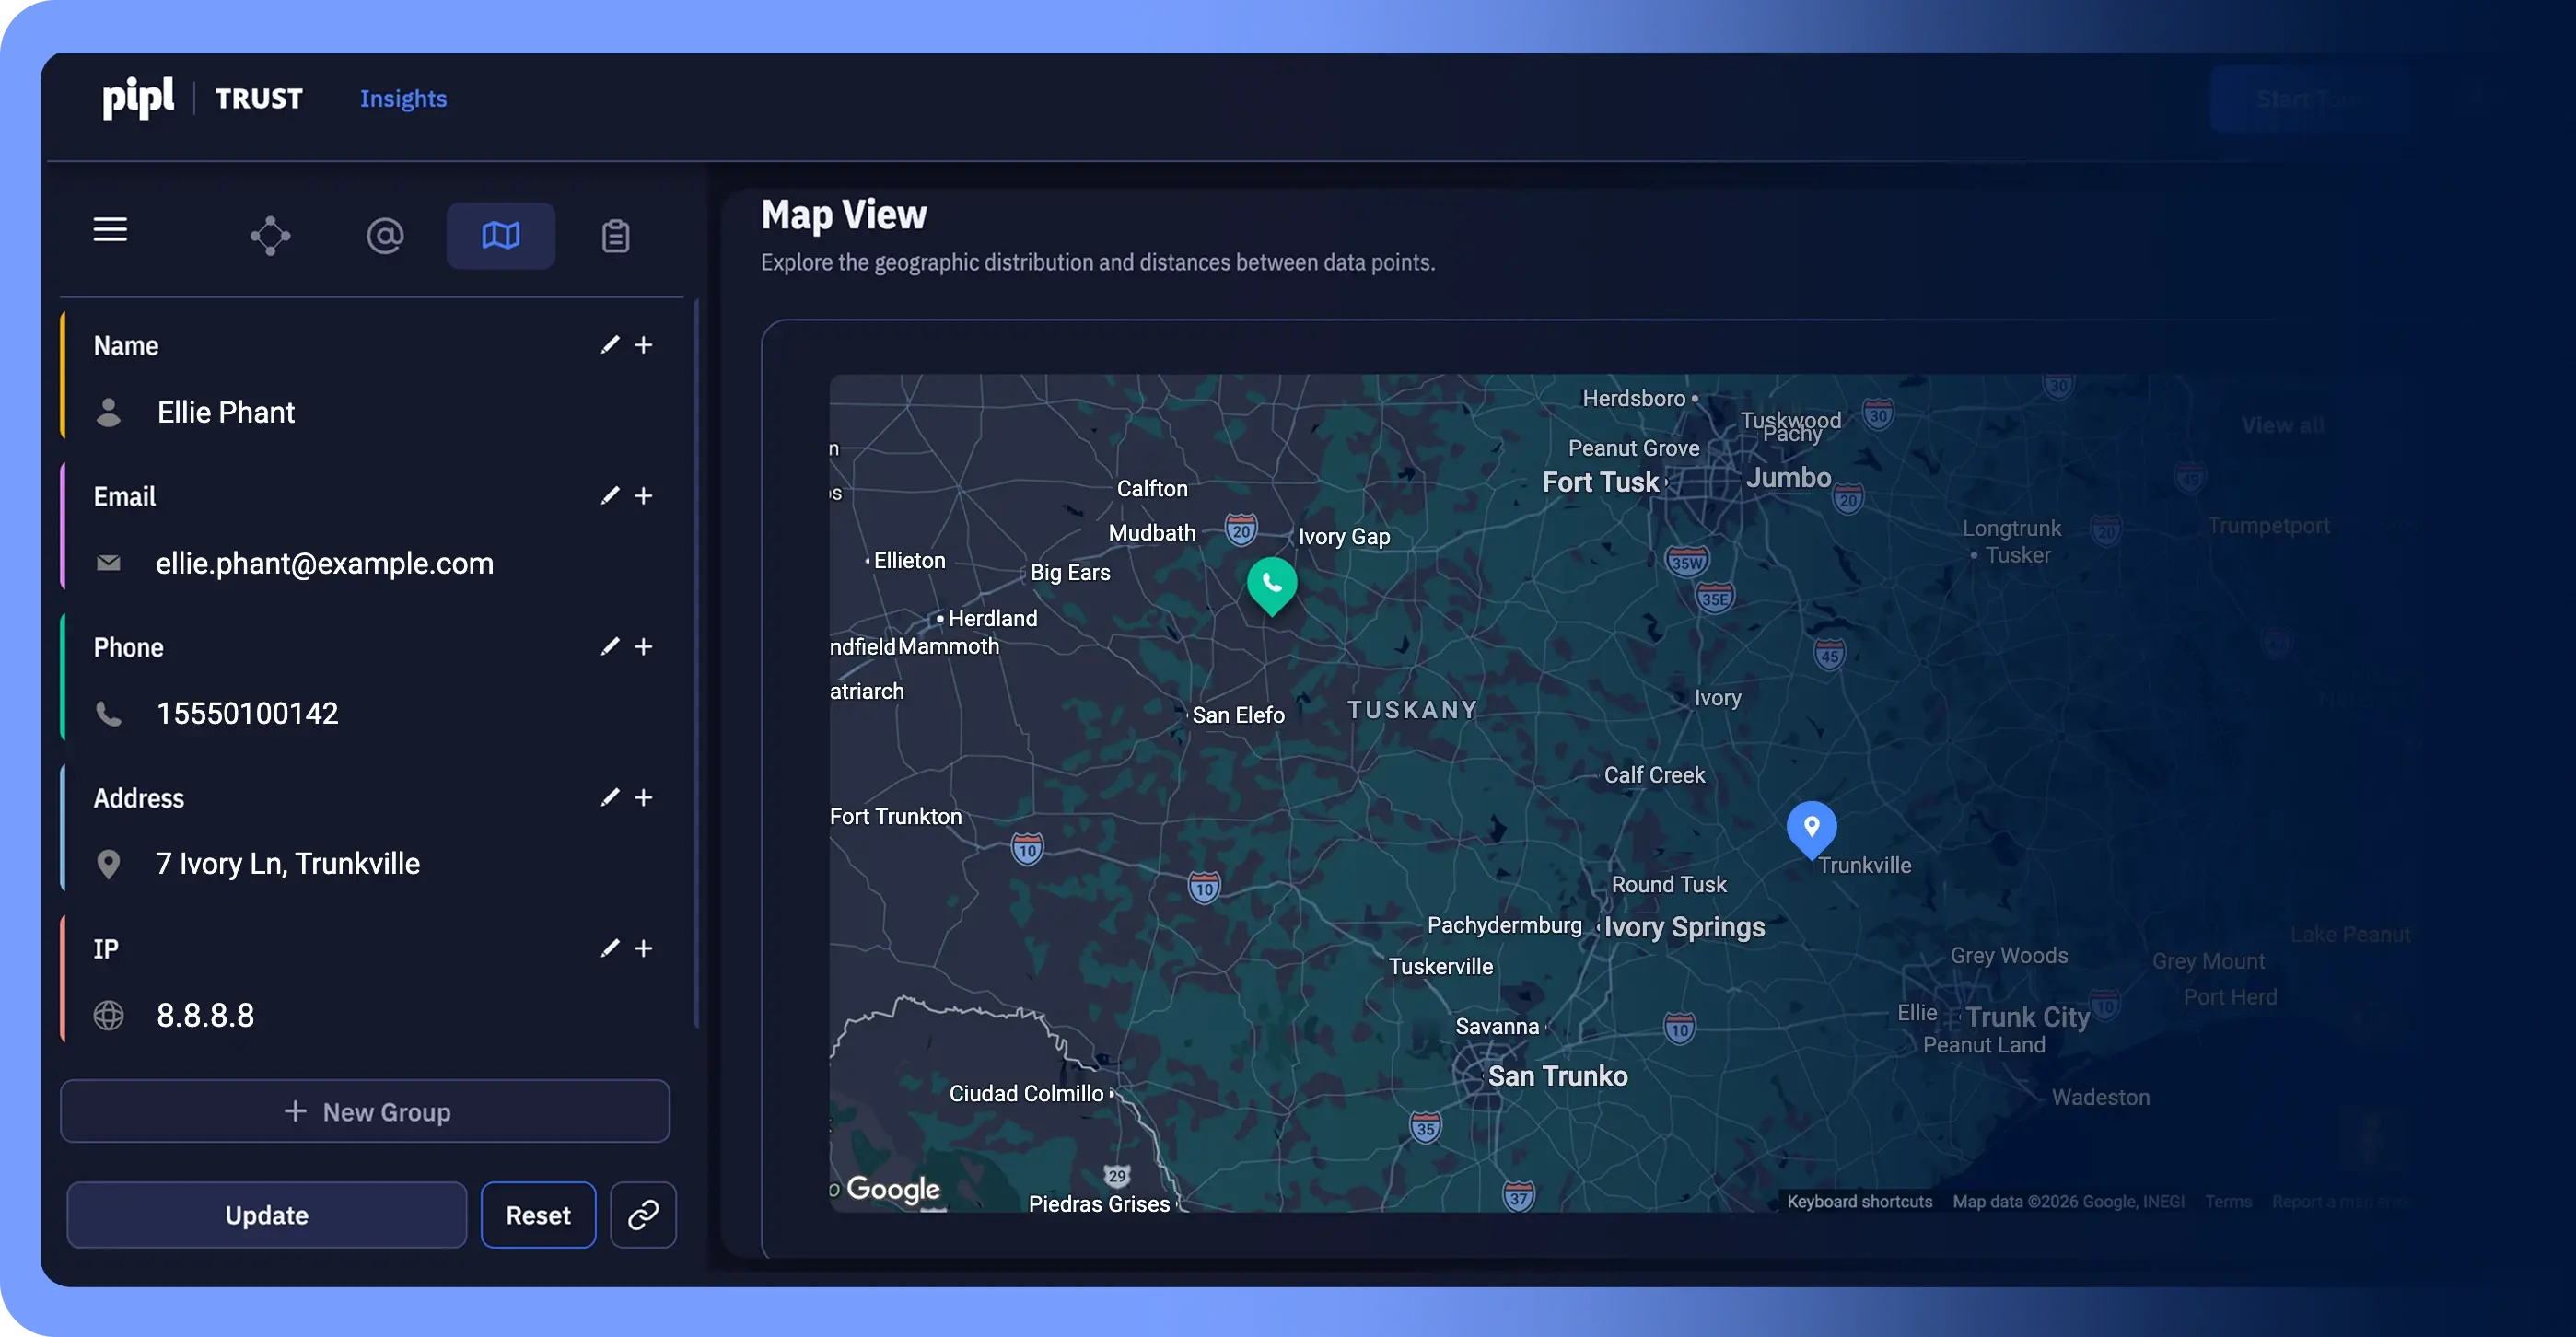Edit the Name field with pencil icon
2576x1337 pixels.
[x=610, y=345]
